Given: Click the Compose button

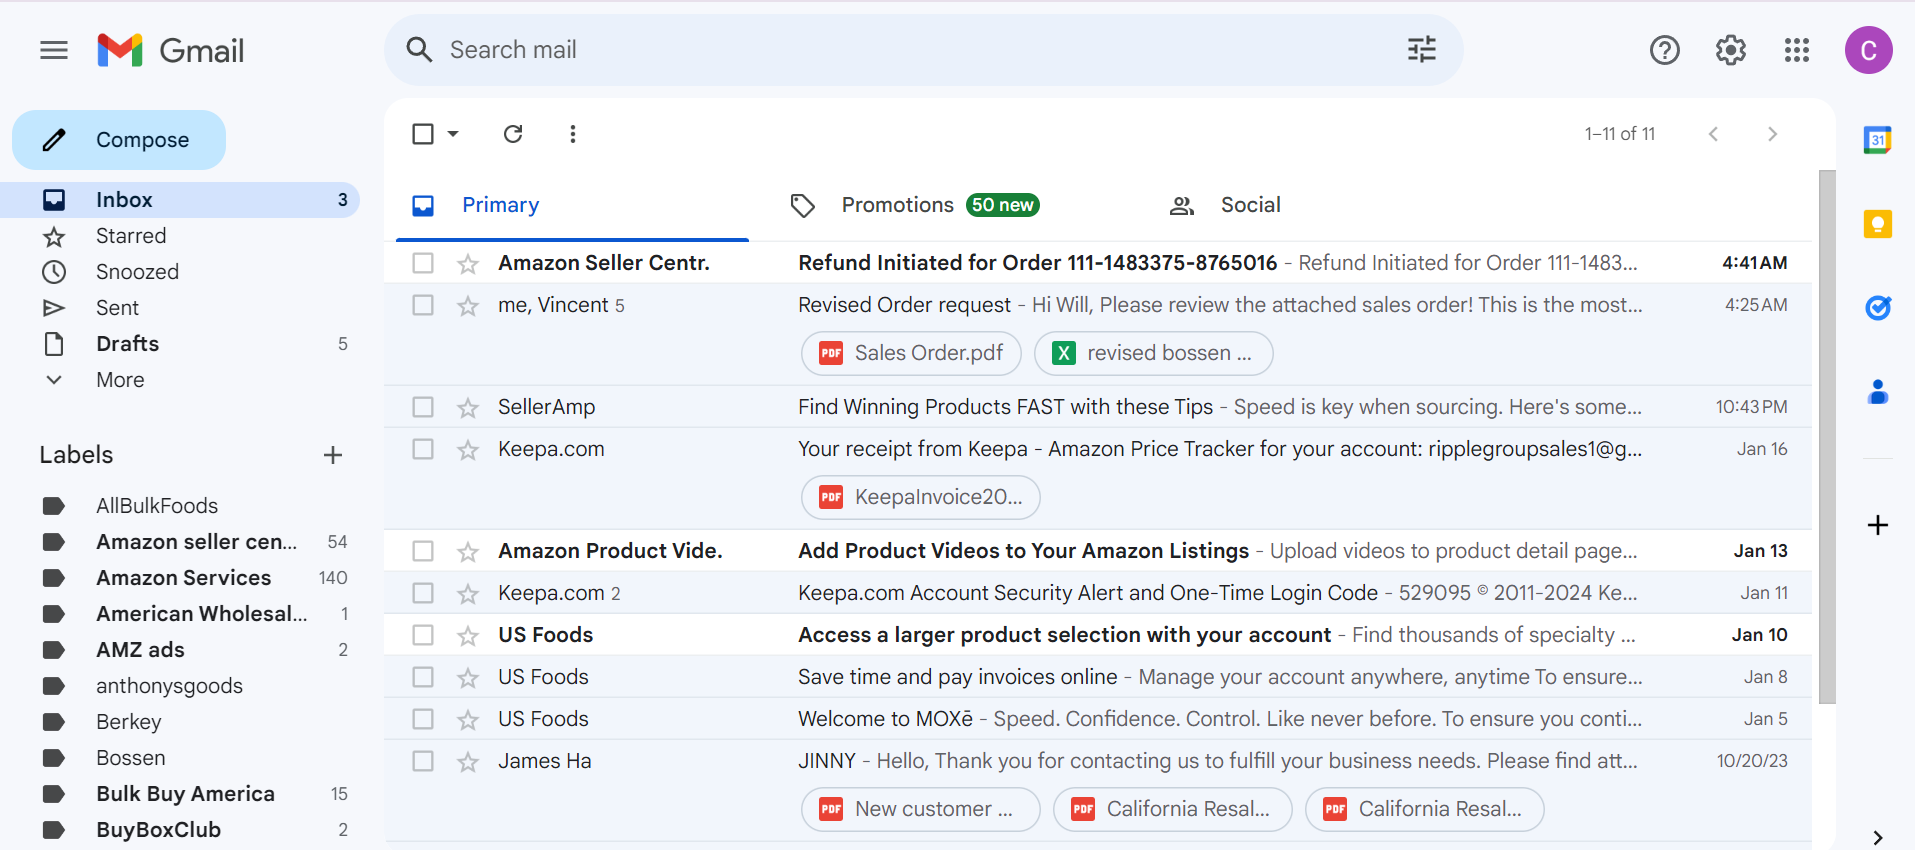Looking at the screenshot, I should (x=119, y=140).
